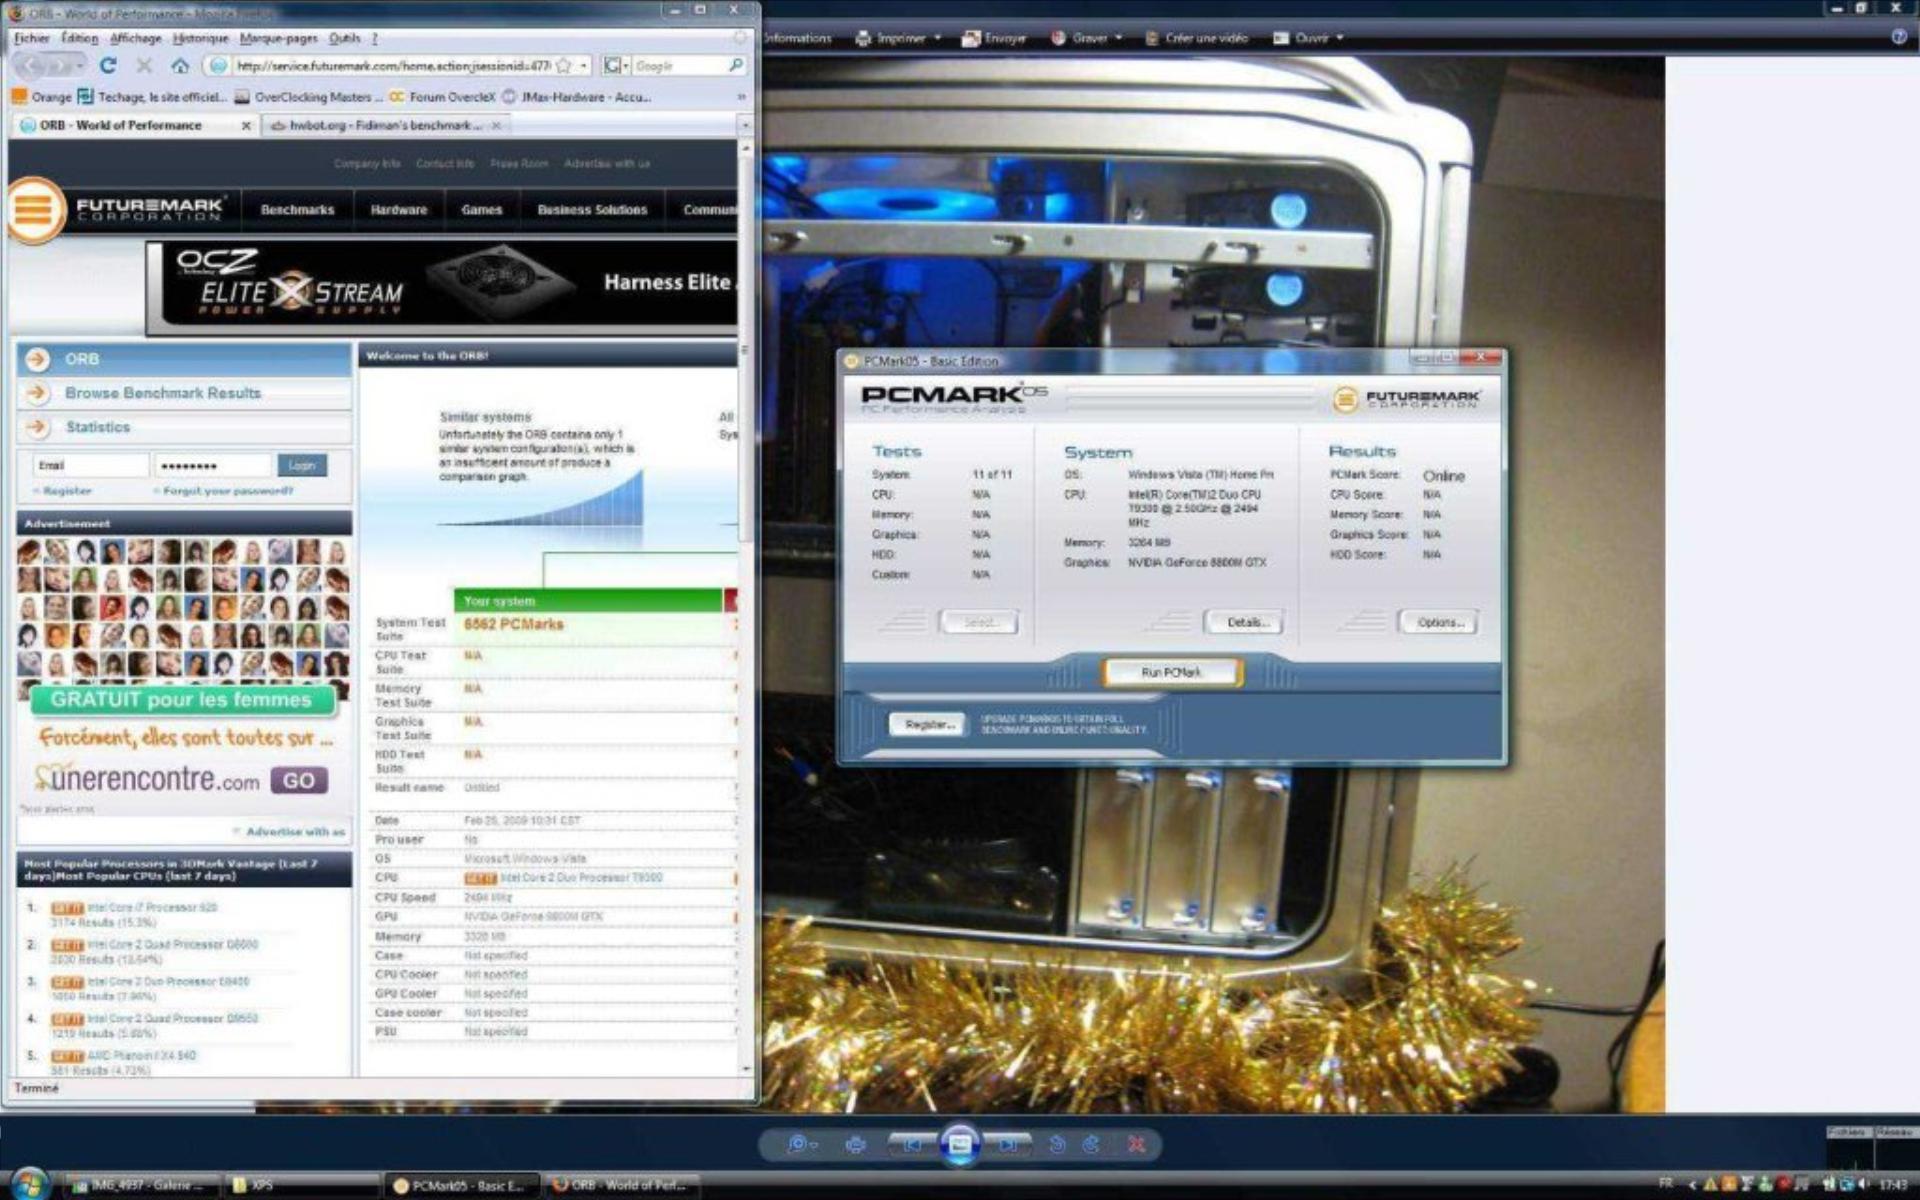Viewport: 1920px width, 1200px height.
Task: Open the Orange bookmark
Action: [41, 97]
